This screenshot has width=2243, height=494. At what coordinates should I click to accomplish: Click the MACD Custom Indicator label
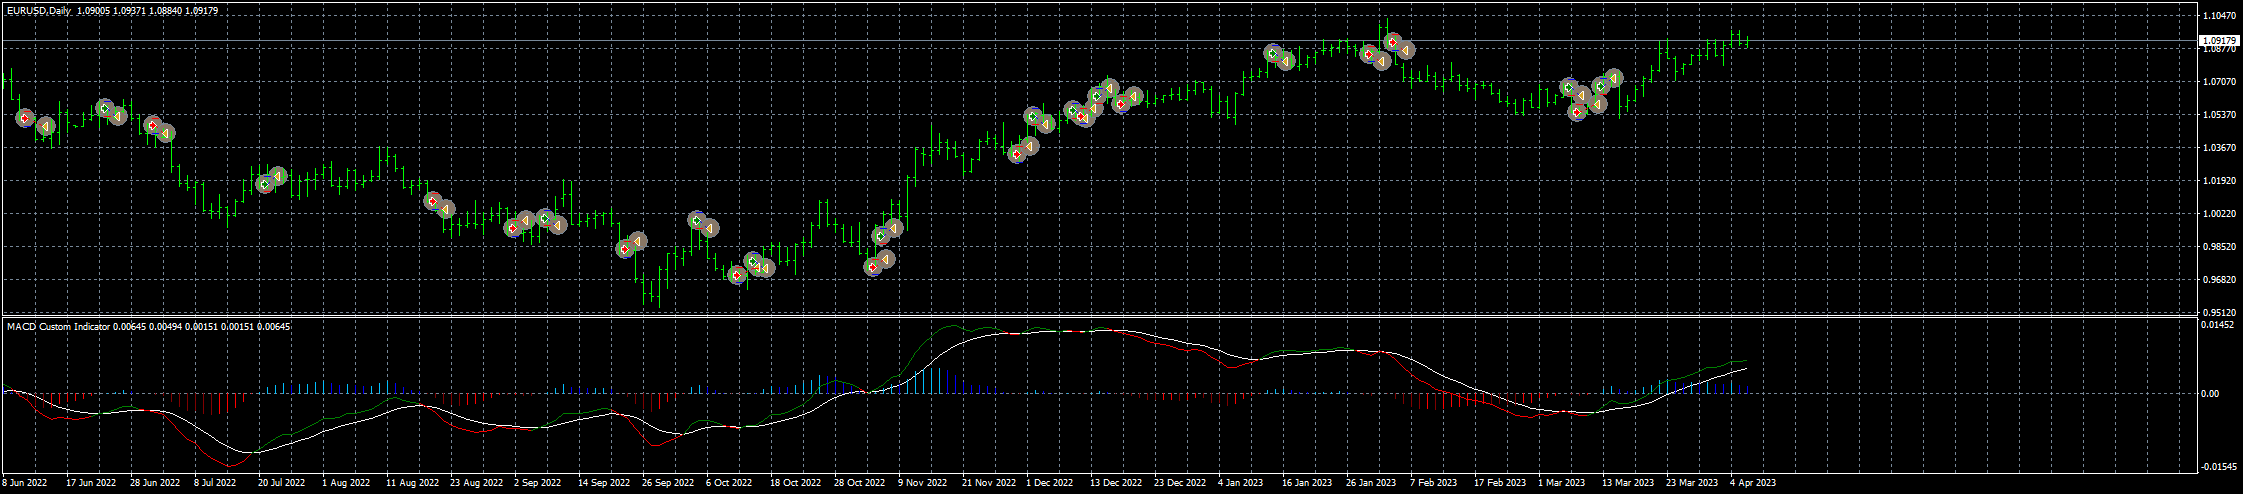tap(58, 326)
